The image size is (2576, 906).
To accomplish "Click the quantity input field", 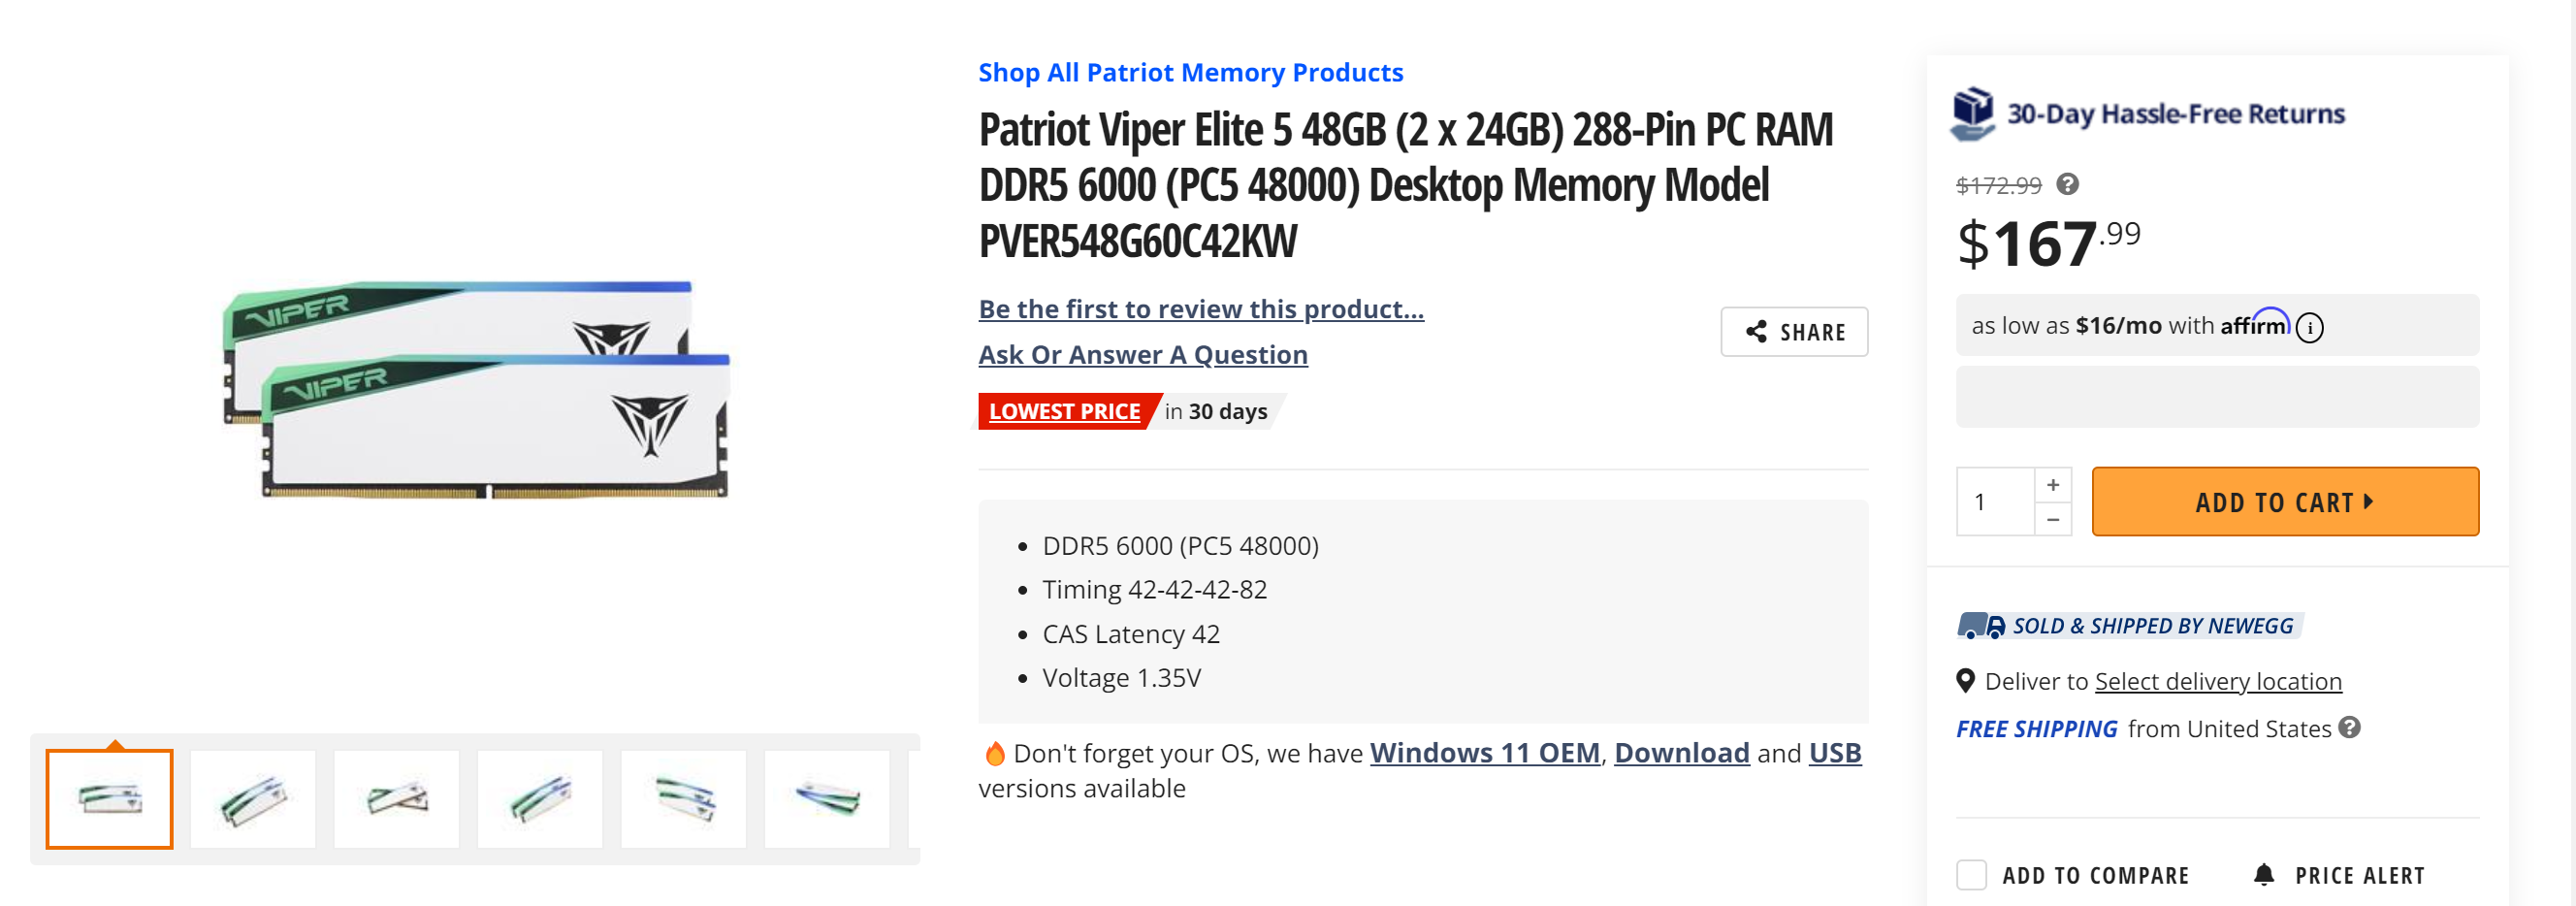I will 1995,502.
